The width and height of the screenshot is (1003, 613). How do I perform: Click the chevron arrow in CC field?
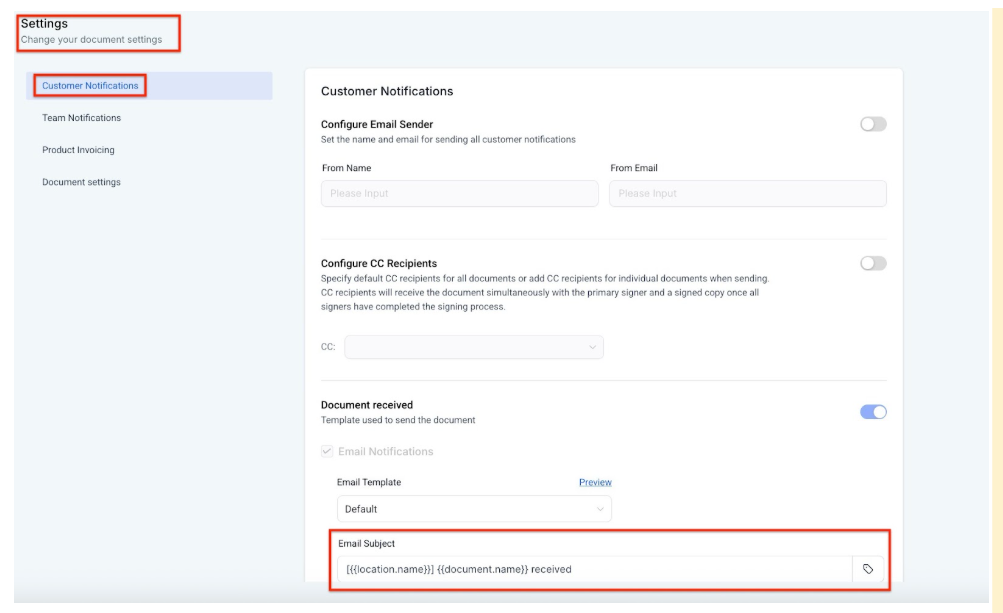tap(592, 347)
